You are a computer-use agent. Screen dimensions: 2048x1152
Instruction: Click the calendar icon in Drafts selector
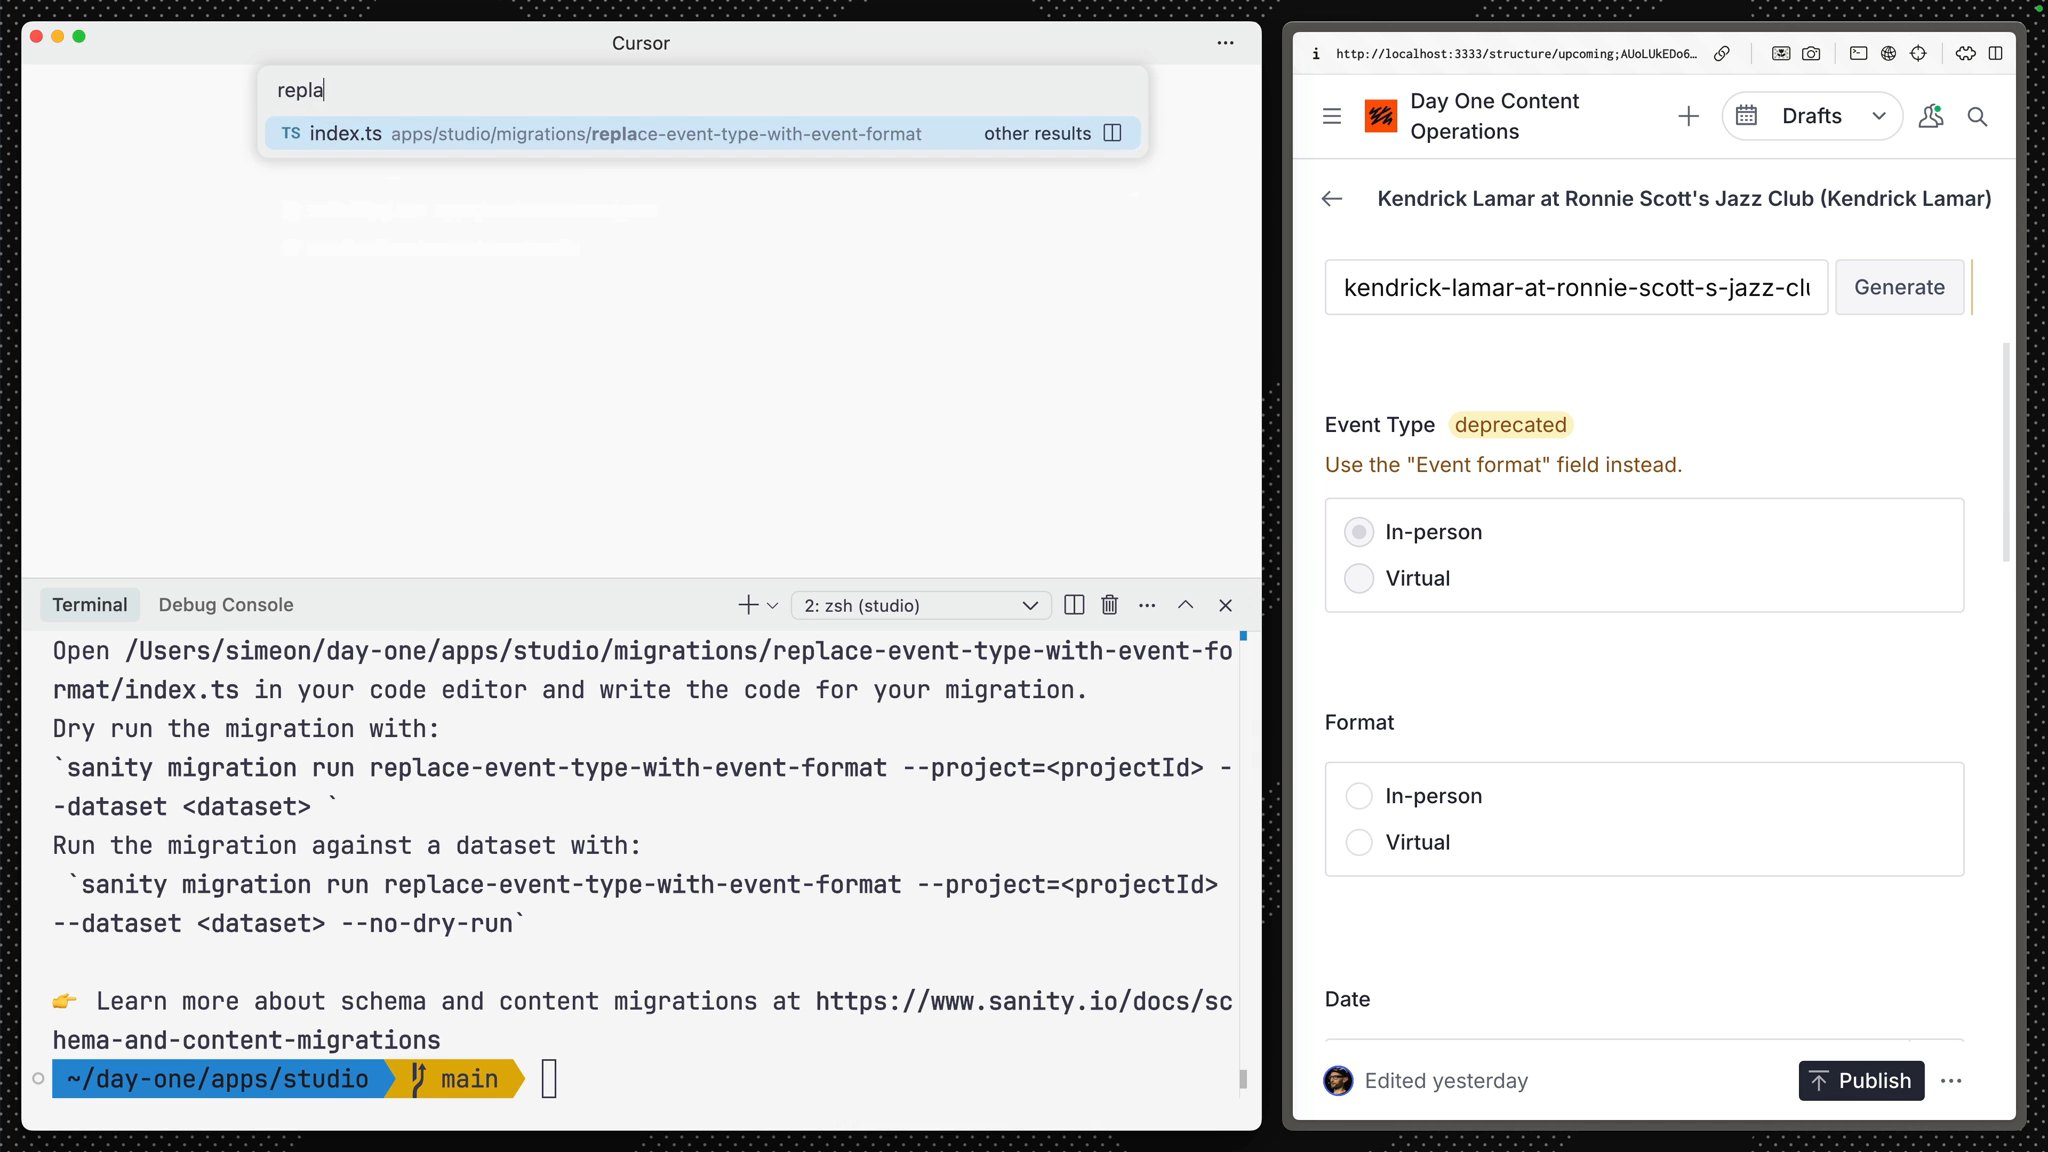coord(1746,116)
